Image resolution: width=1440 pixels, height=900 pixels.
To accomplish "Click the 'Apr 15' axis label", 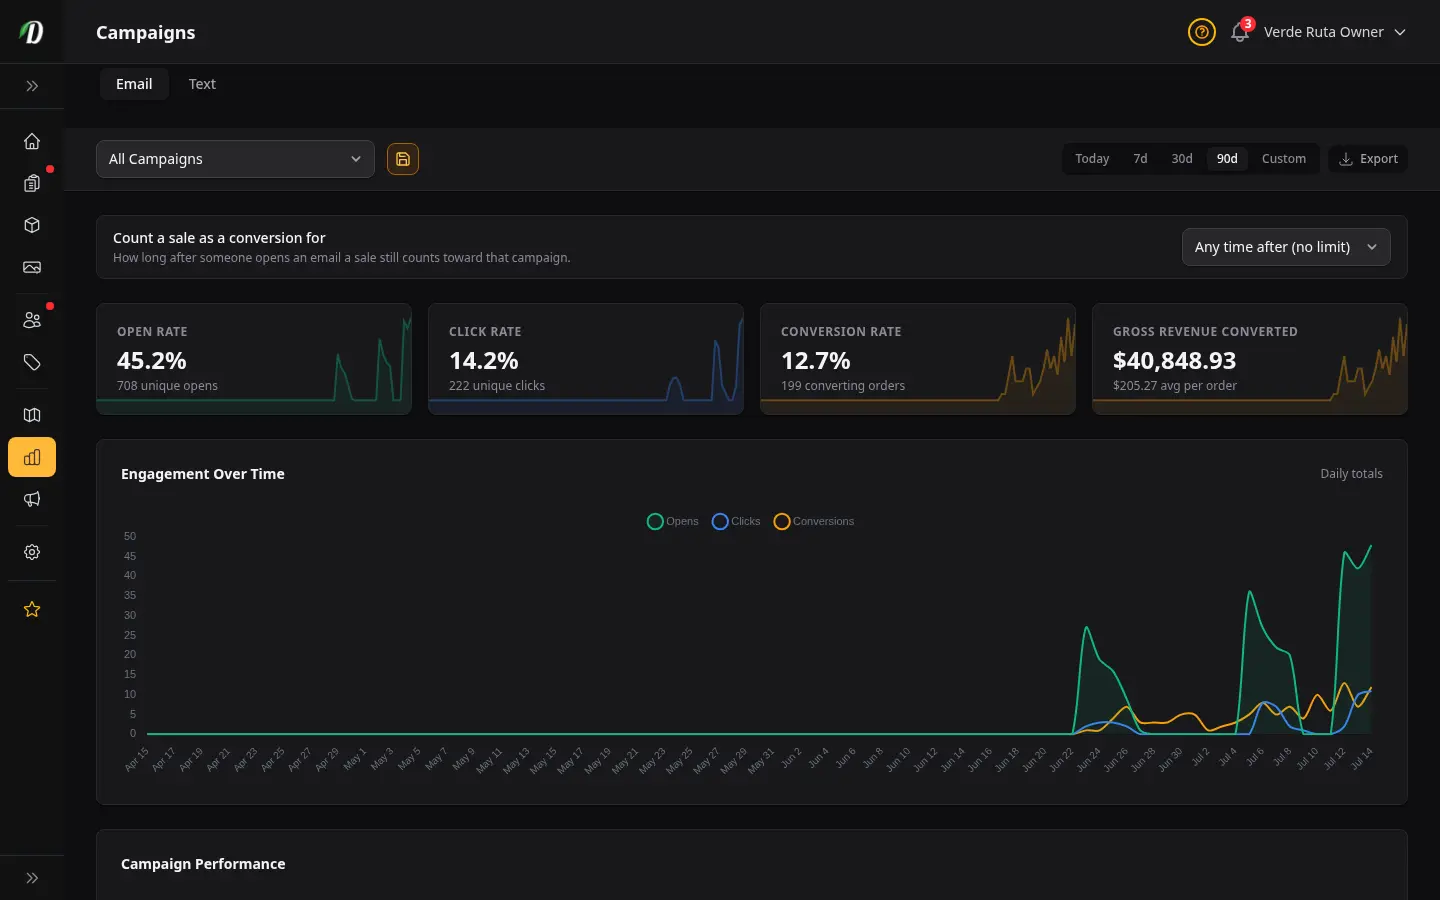I will tap(137, 759).
